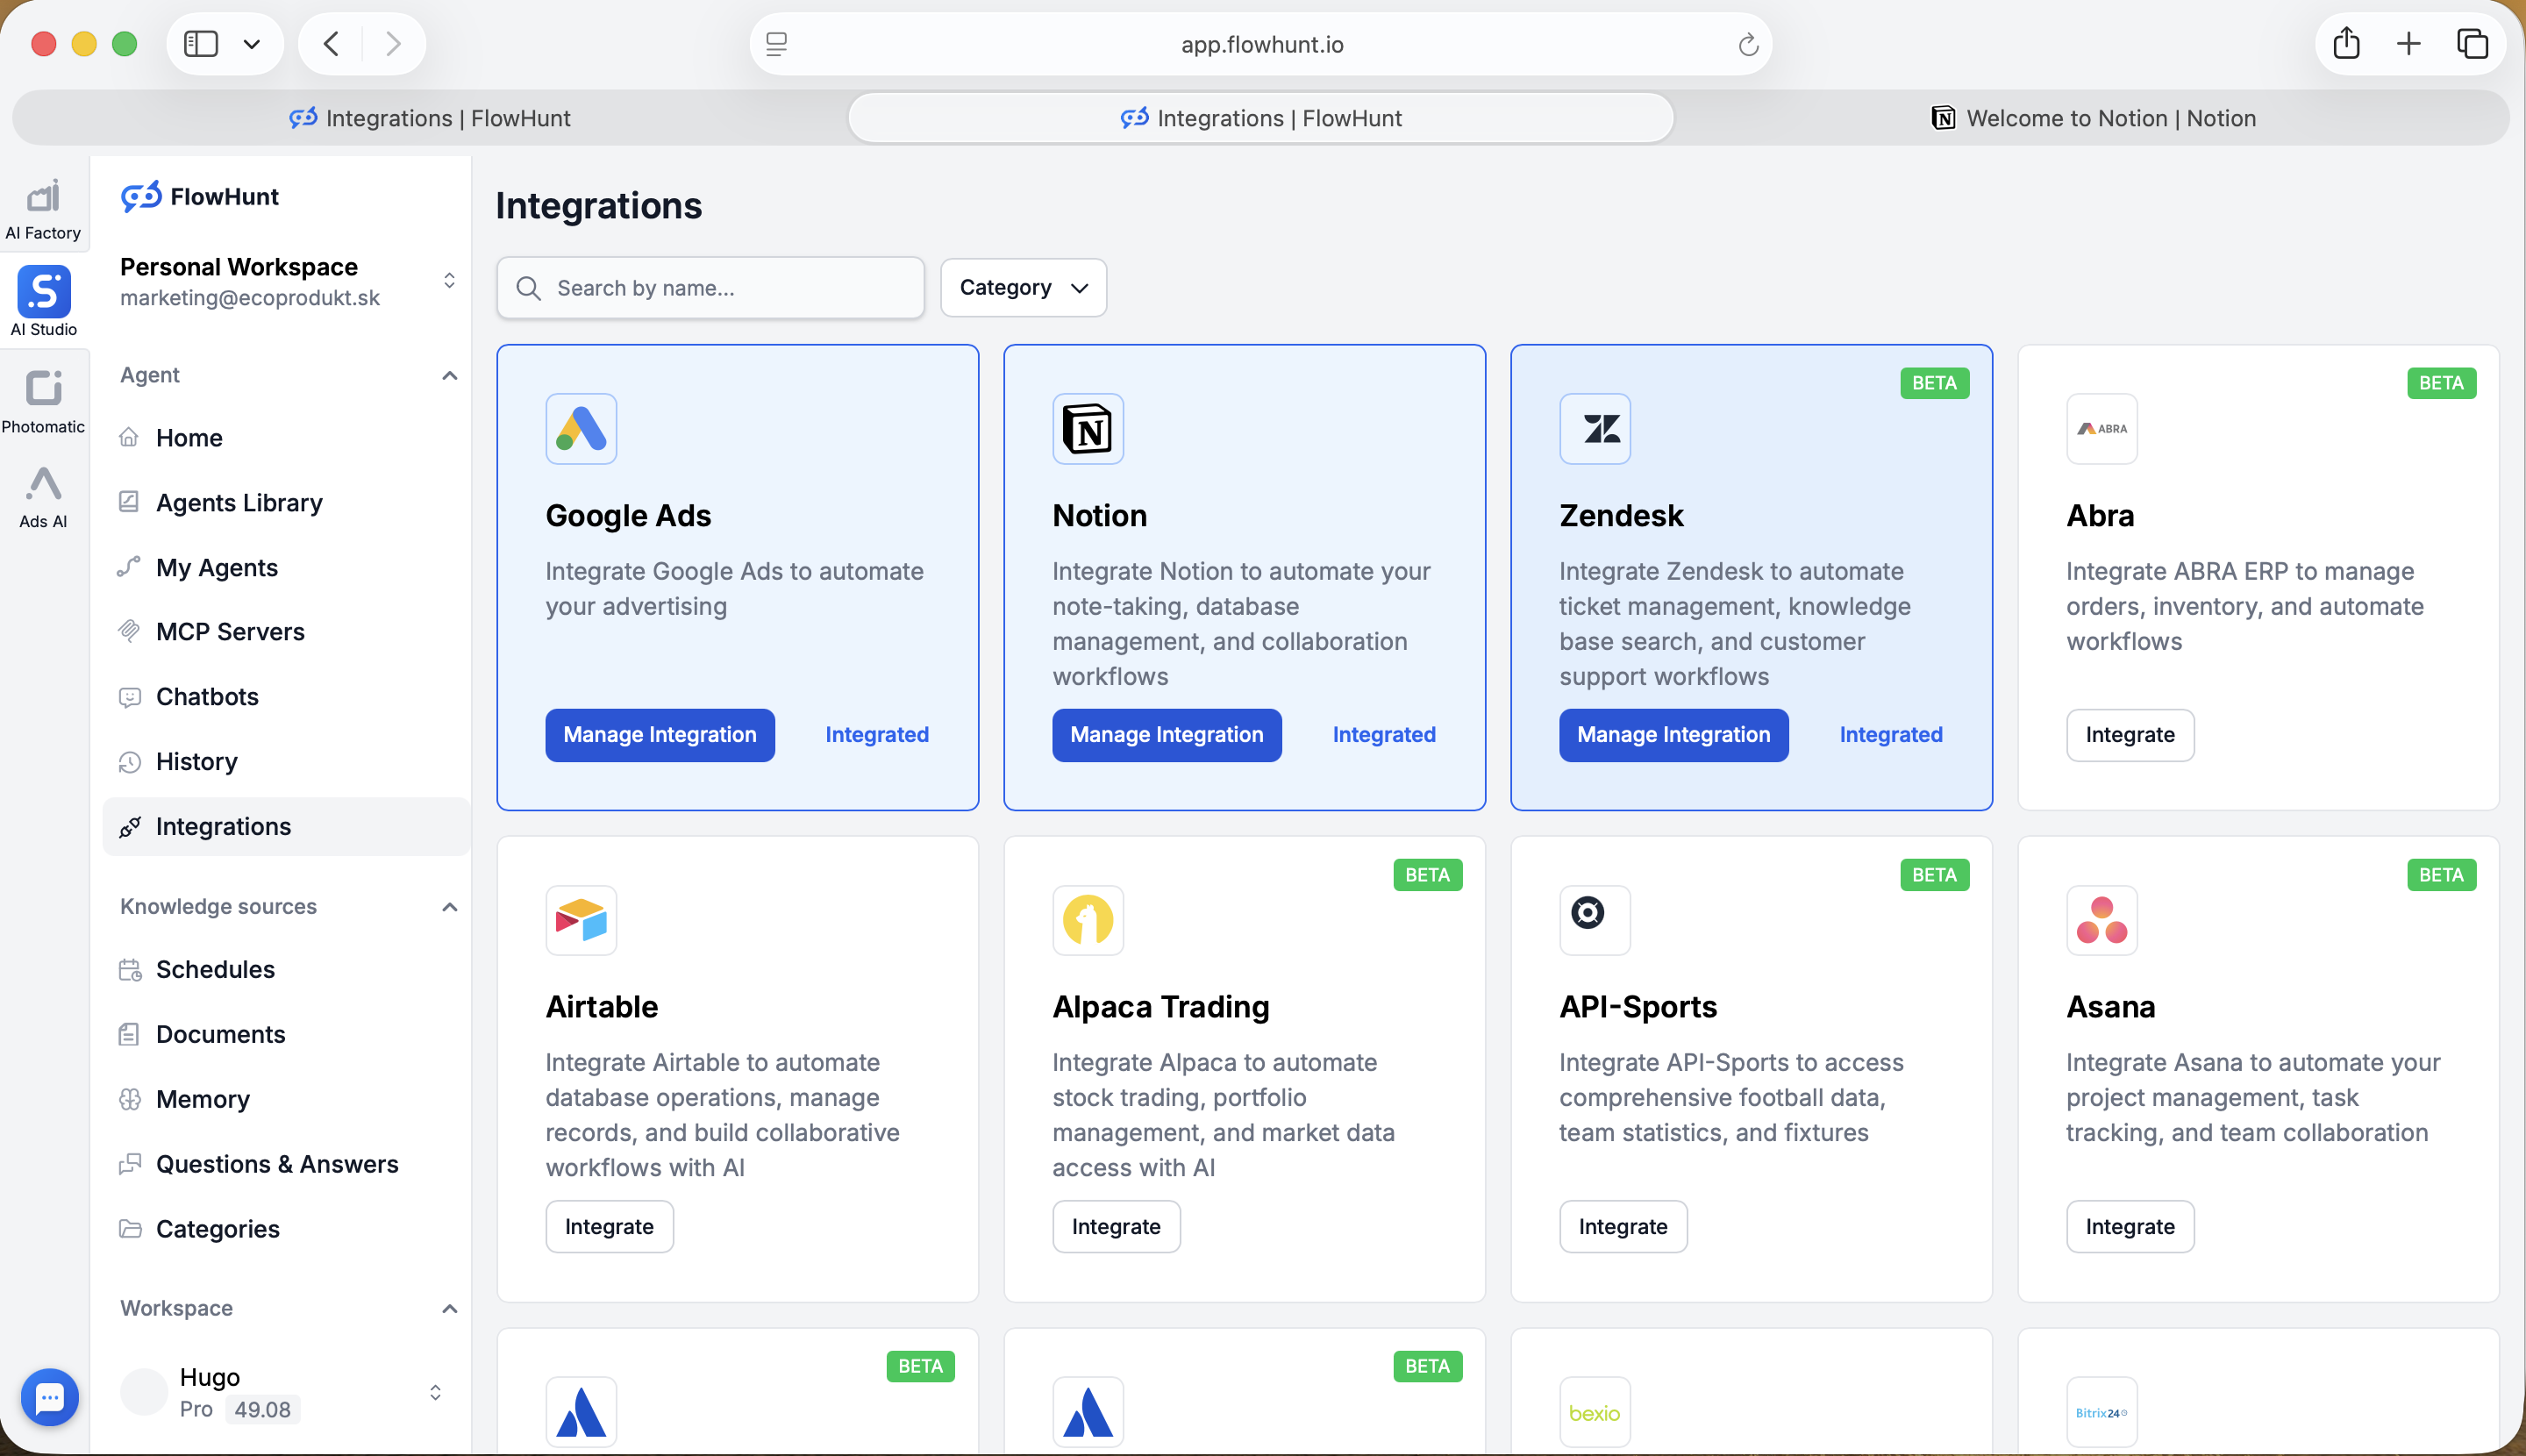Select Integrations in sidebar

(285, 827)
